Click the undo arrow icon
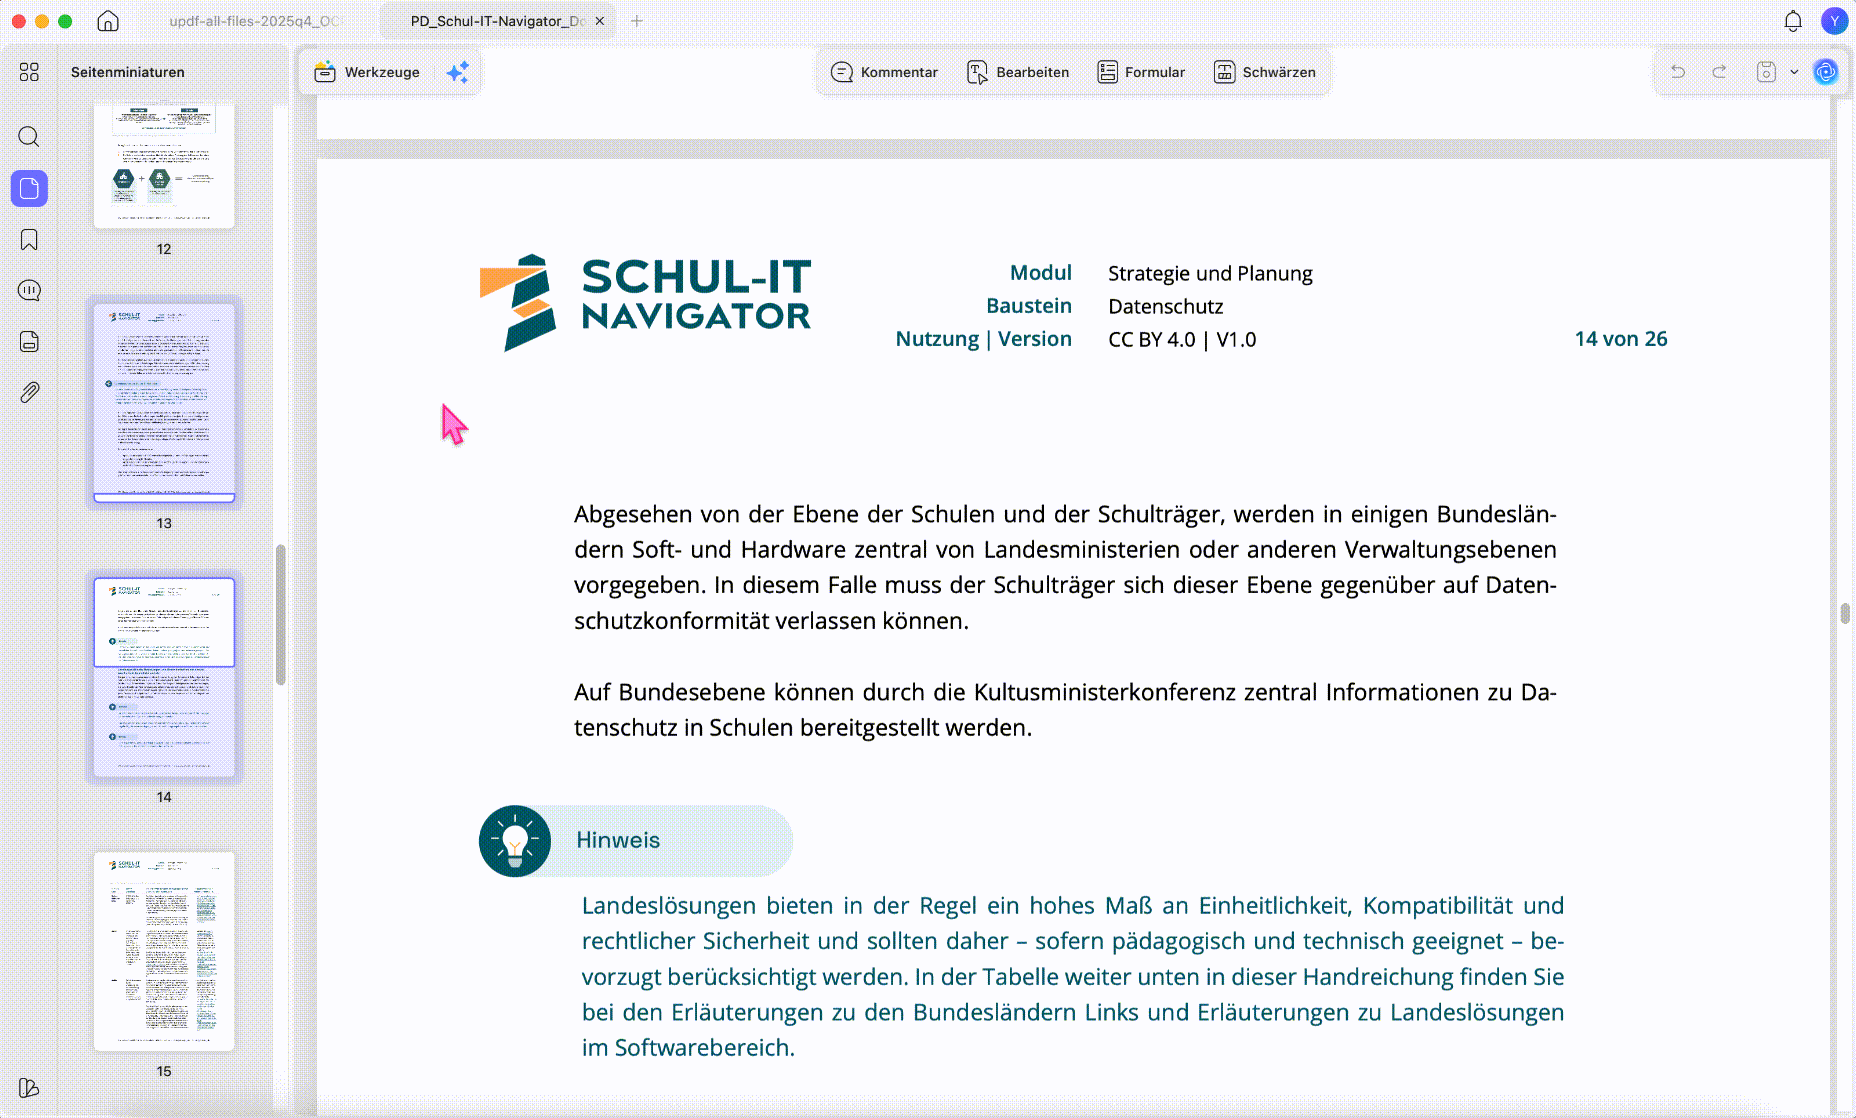Screen dimensions: 1856x1118 1678,72
